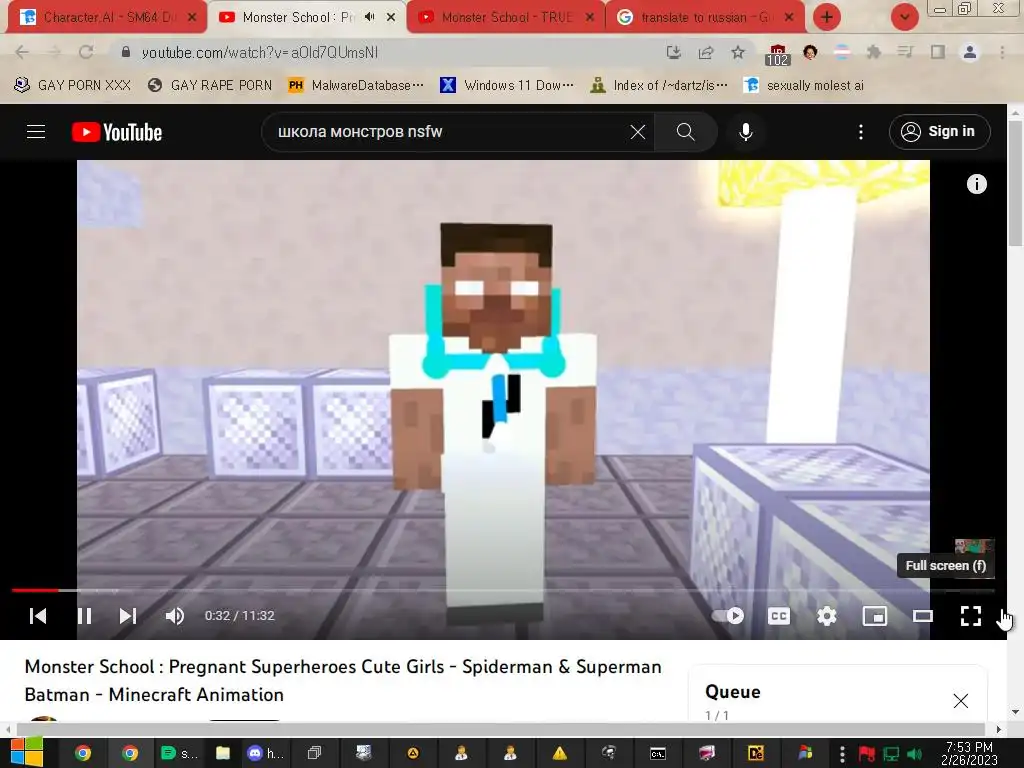
Task: Show hidden system tray icons
Action: (x=842, y=754)
